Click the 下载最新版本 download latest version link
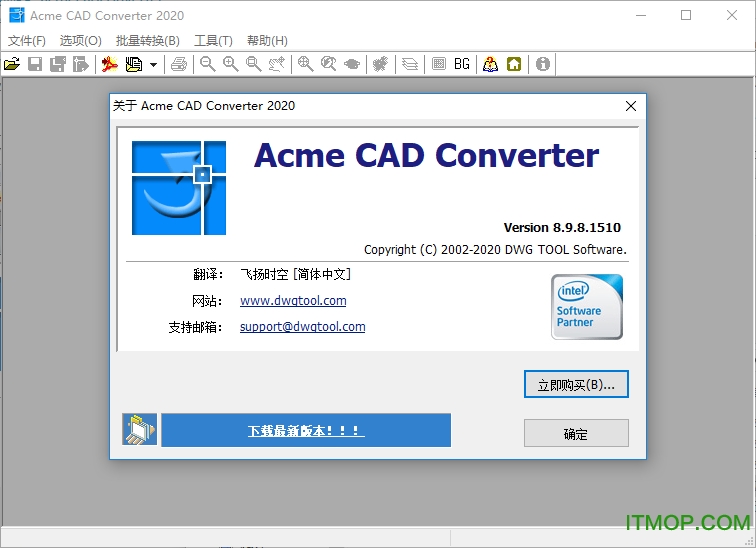The width and height of the screenshot is (756, 548). pyautogui.click(x=306, y=430)
